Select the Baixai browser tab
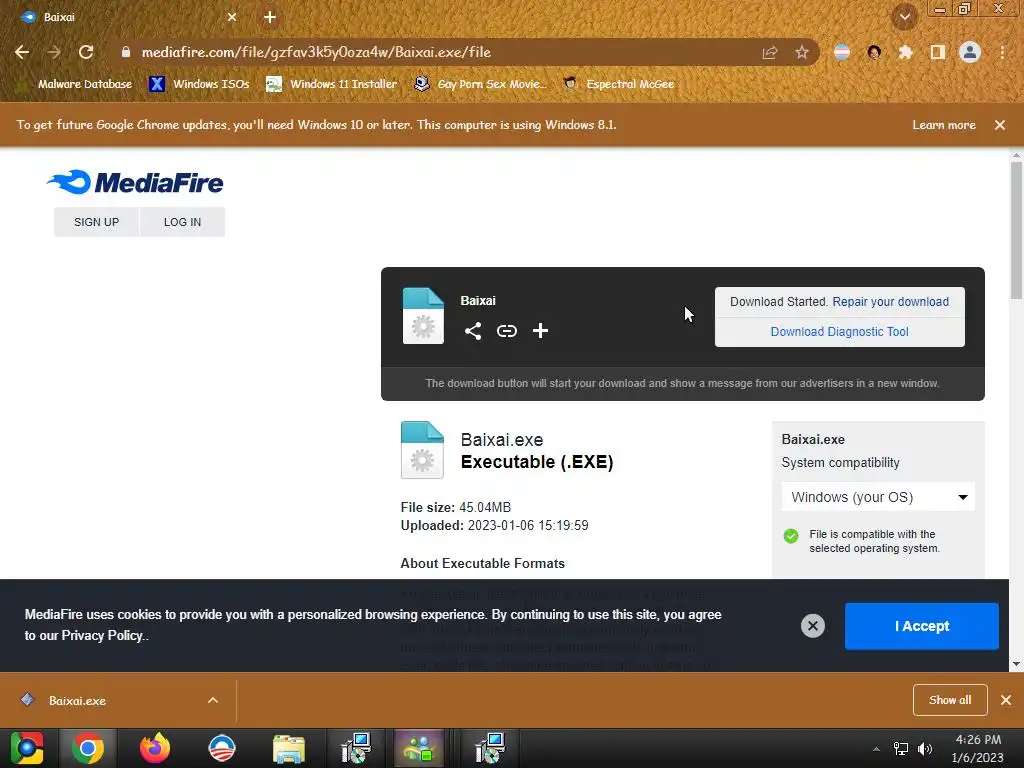The image size is (1024, 768). [x=124, y=17]
